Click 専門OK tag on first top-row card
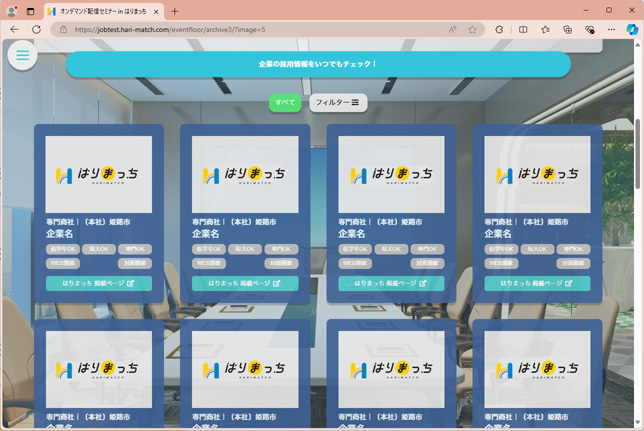Image resolution: width=644 pixels, height=431 pixels. pyautogui.click(x=135, y=249)
